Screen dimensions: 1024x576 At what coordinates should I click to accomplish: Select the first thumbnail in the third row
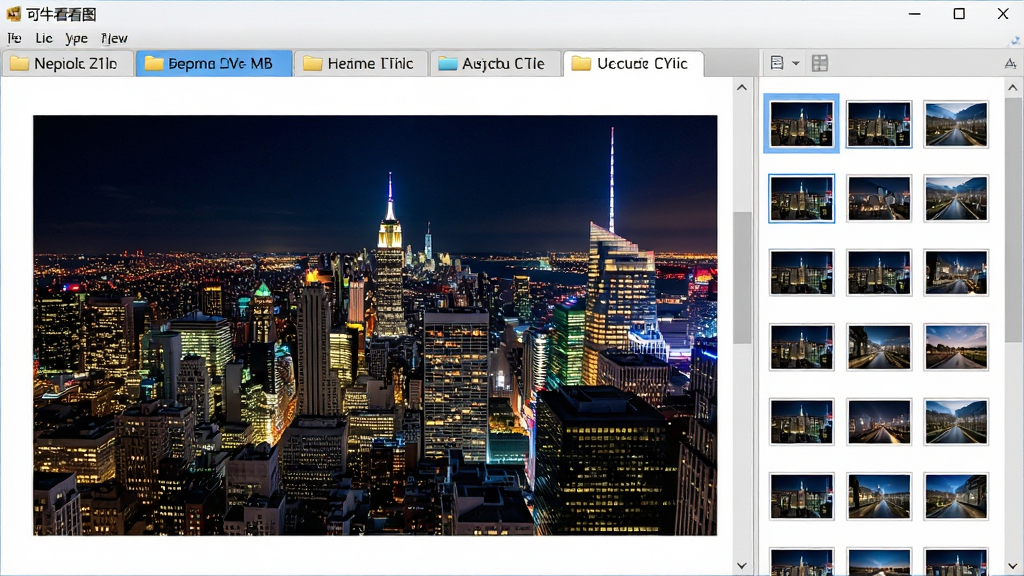[x=801, y=272]
